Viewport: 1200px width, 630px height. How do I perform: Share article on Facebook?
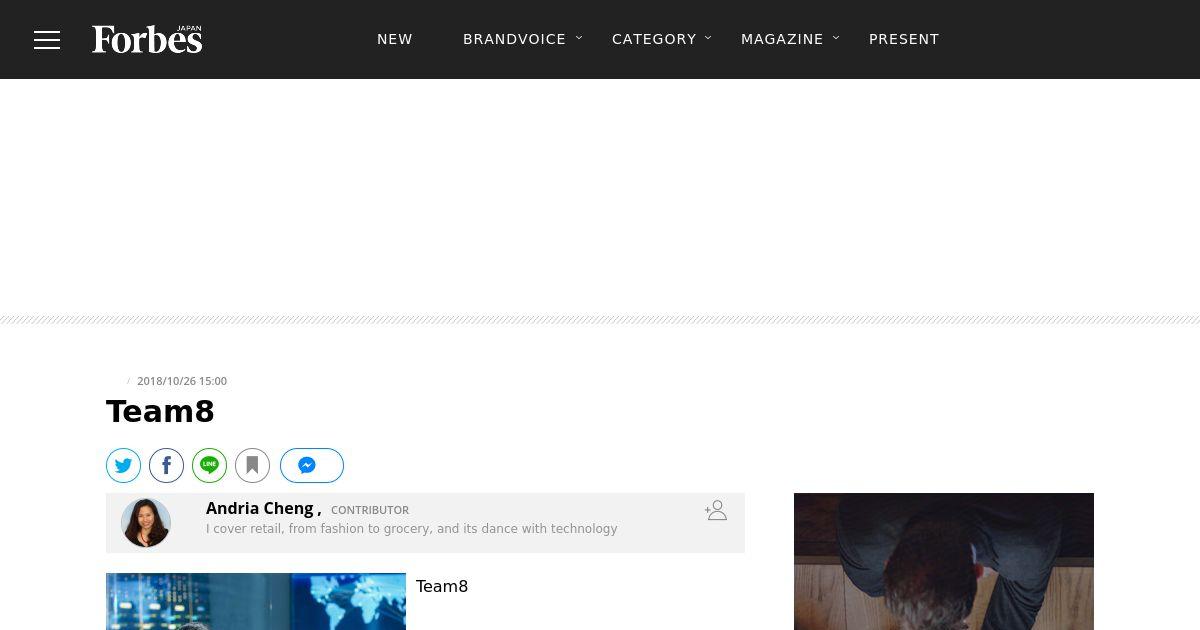point(166,465)
